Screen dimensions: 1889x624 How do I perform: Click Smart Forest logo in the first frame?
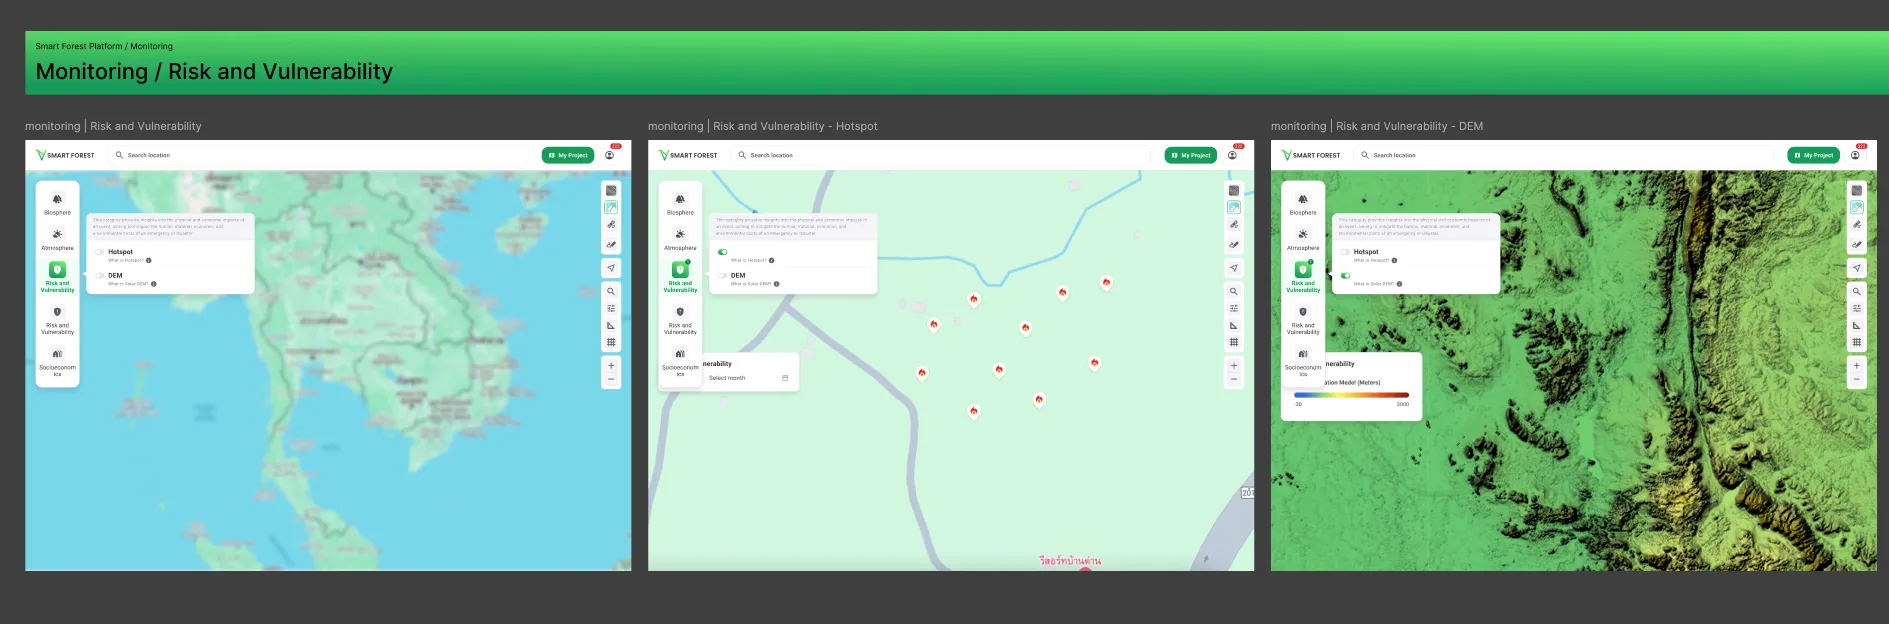pos(65,155)
